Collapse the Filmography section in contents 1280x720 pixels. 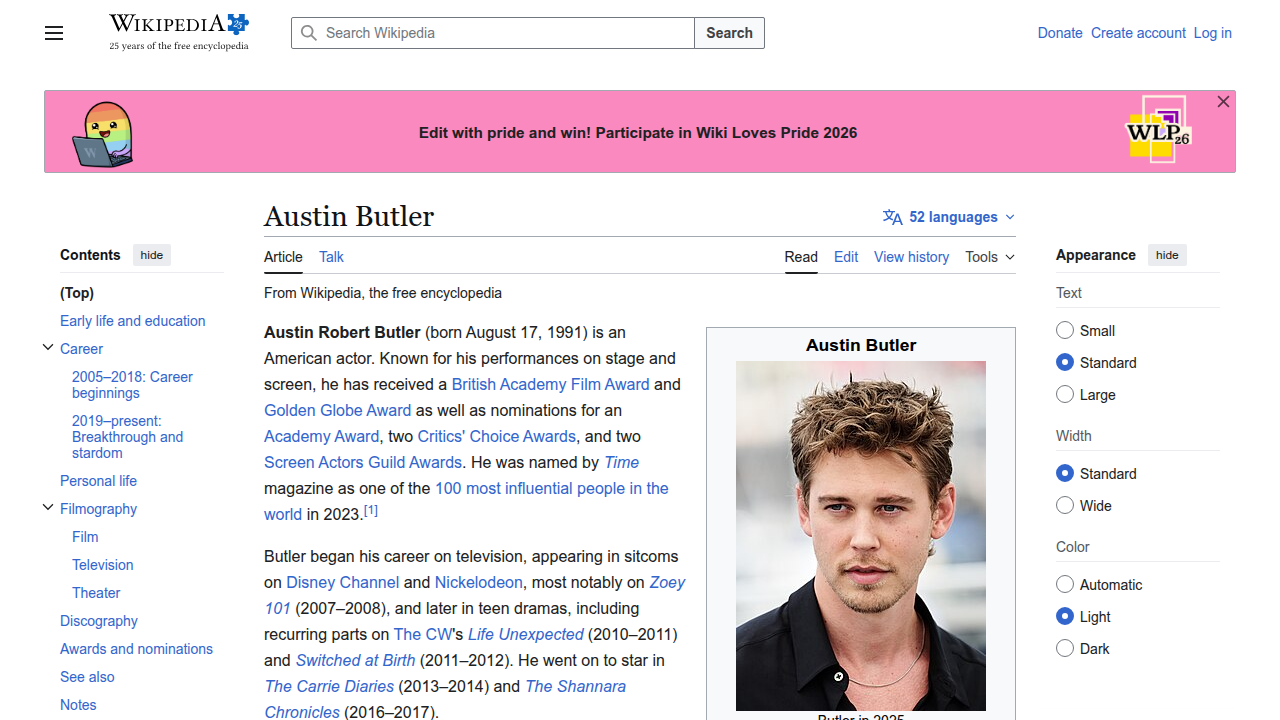pos(47,508)
